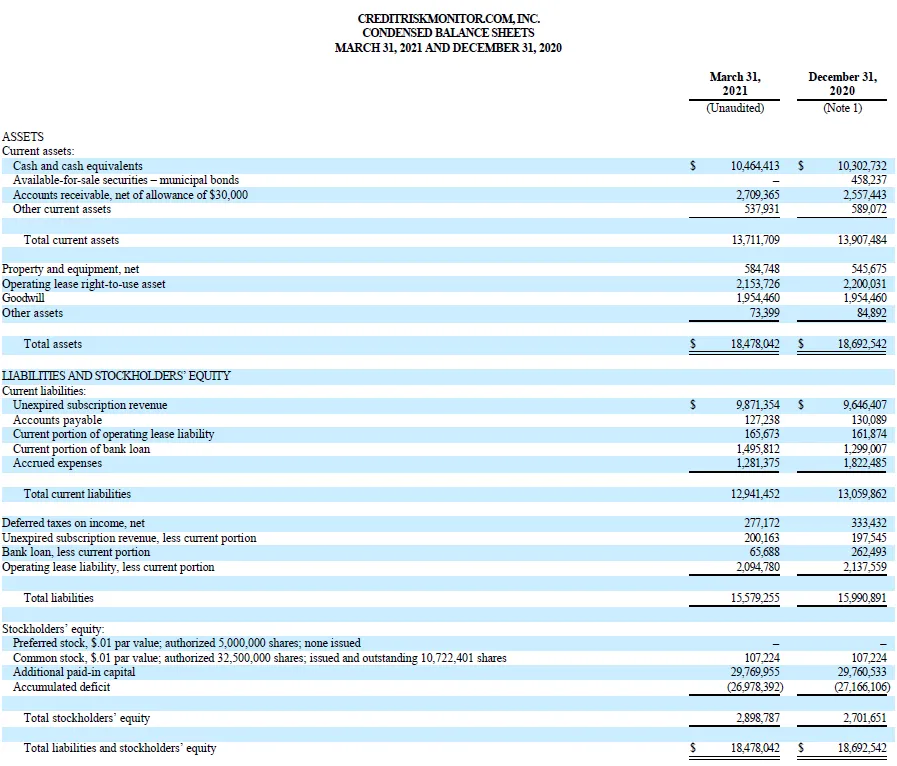The width and height of the screenshot is (897, 766).
Task: Click total current assets value 13,907,484
Action: pyautogui.click(x=862, y=240)
